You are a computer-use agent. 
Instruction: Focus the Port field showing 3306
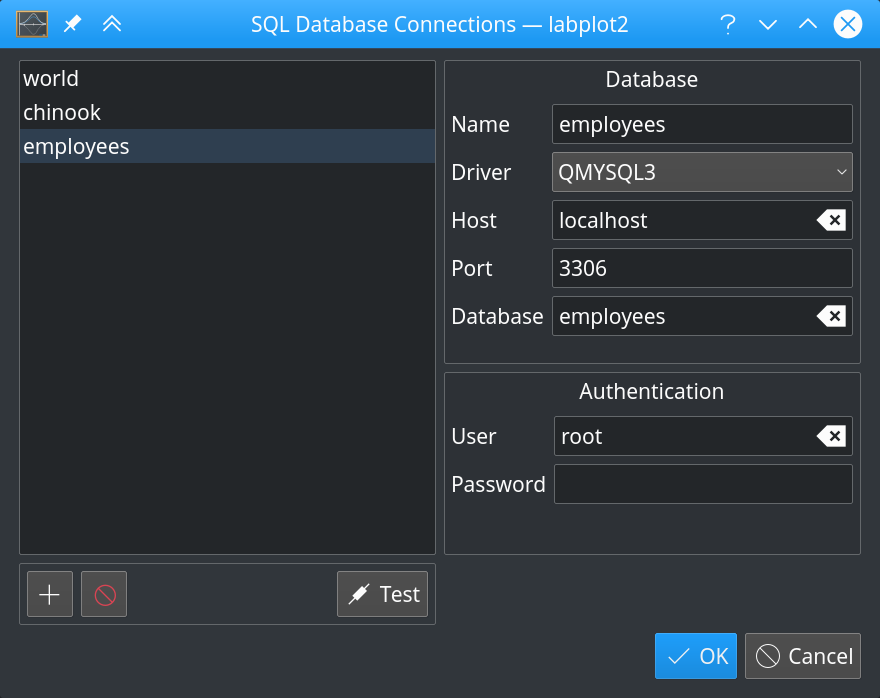coord(701,268)
